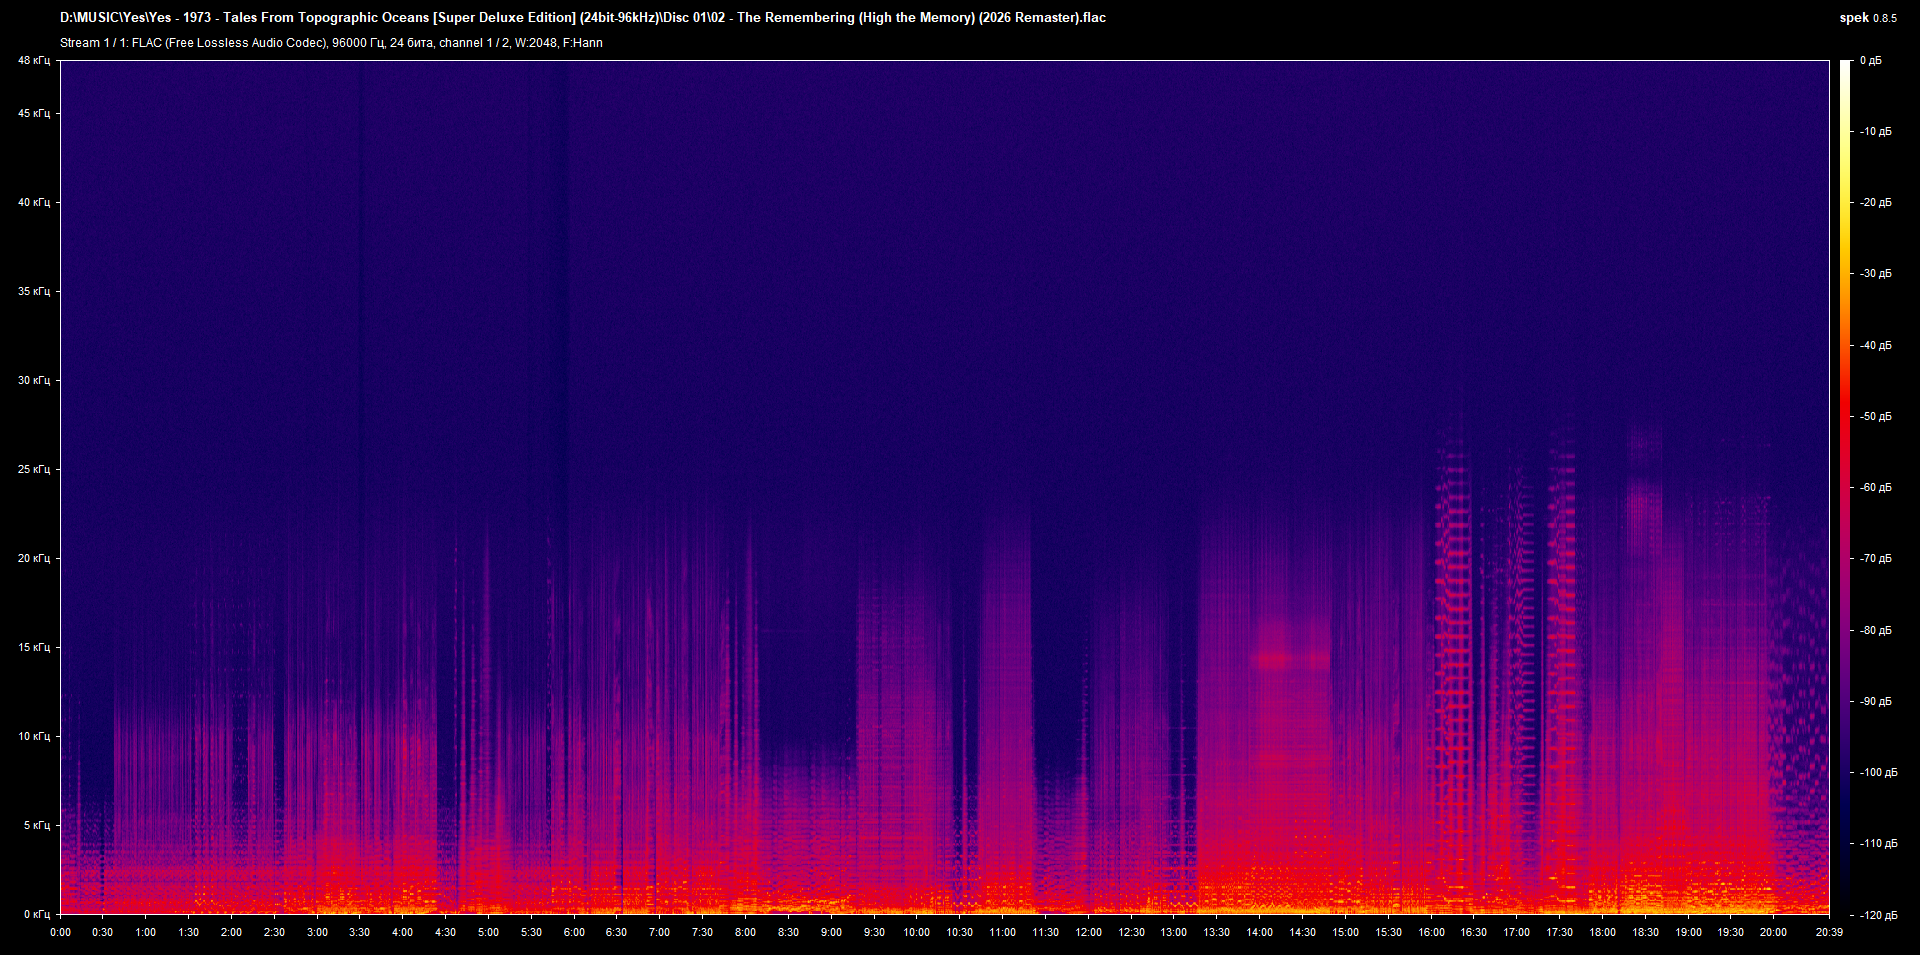Viewport: 1920px width, 955px height.
Task: Click the 19:00 time axis label
Action: [1688, 933]
